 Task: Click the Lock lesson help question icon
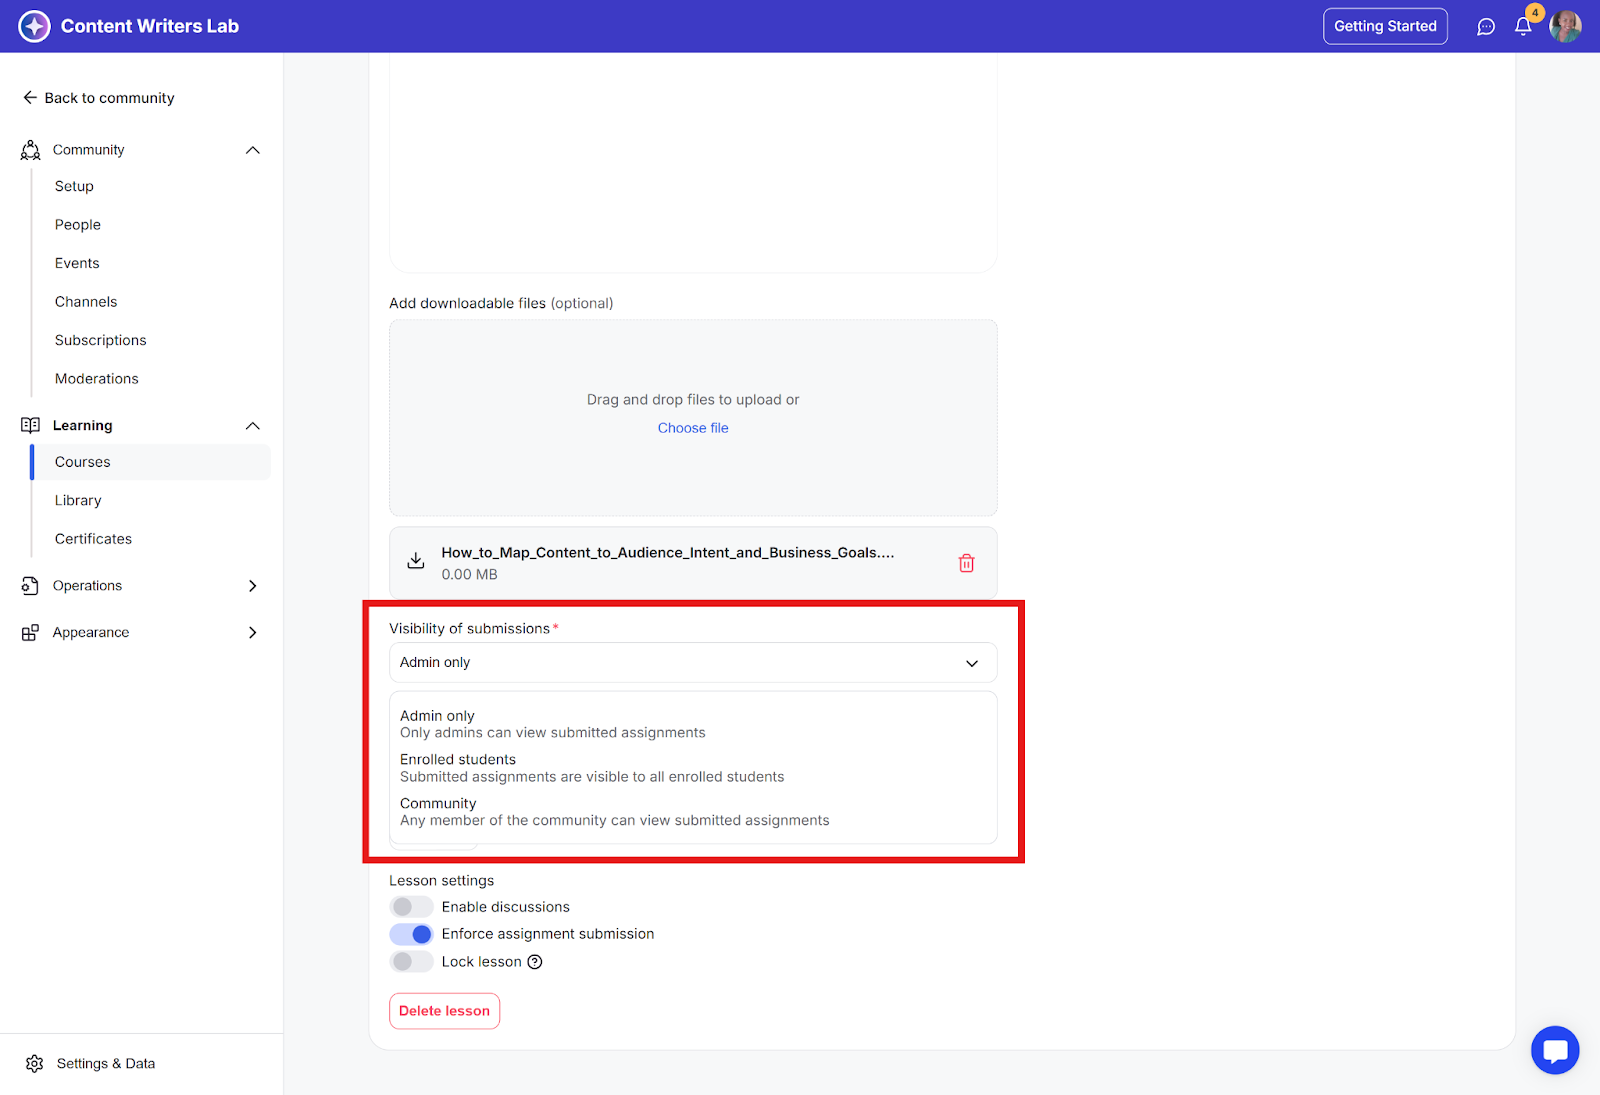535,962
